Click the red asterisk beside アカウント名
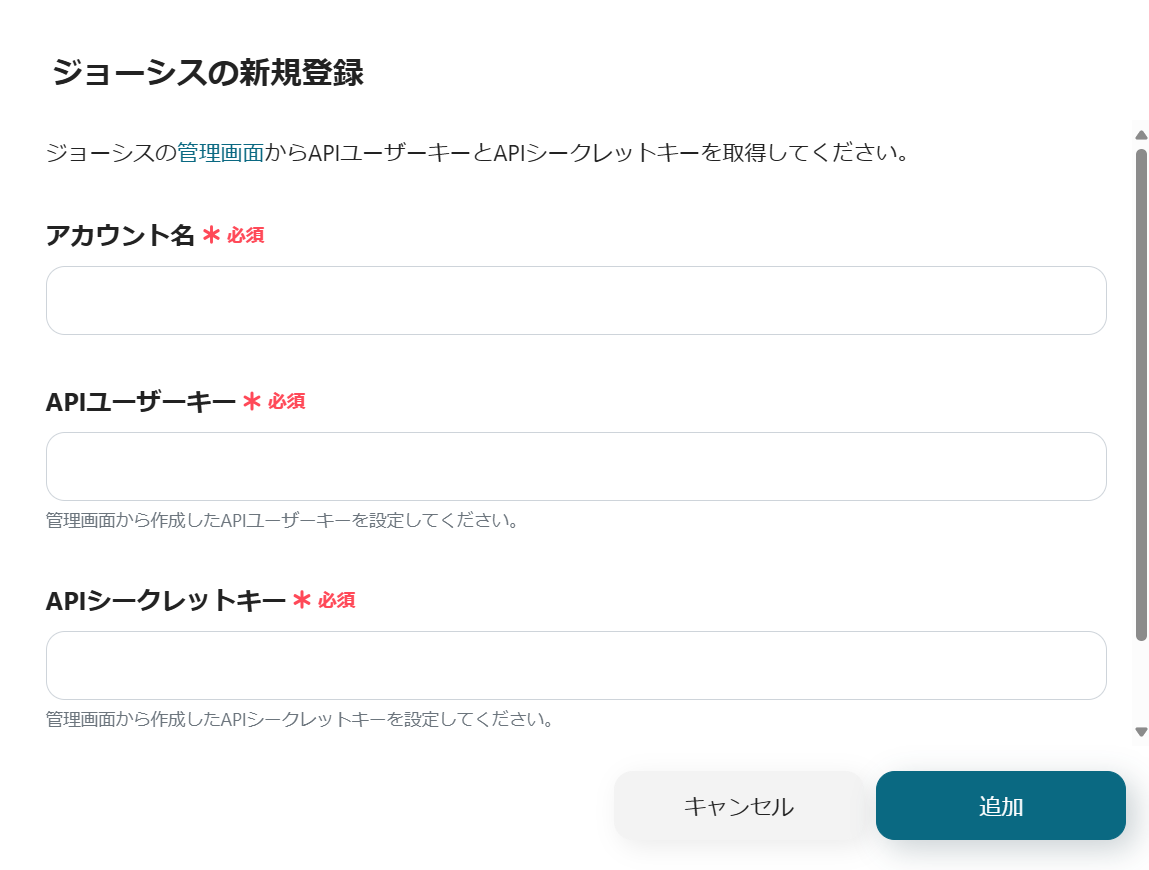 pos(211,236)
